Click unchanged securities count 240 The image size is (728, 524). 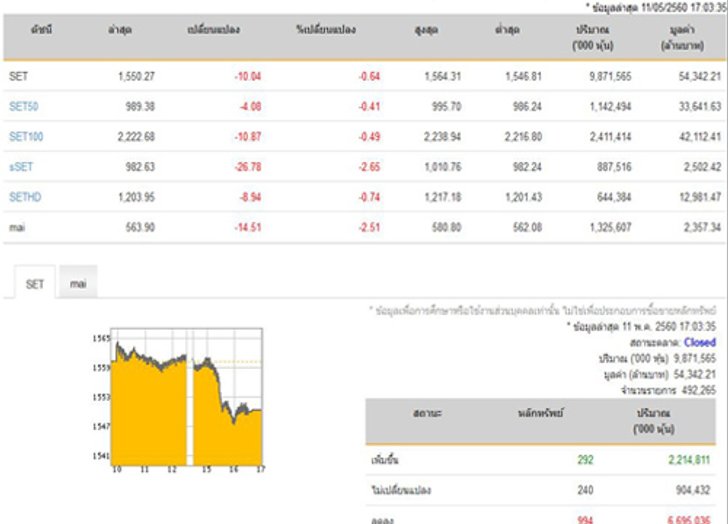[585, 490]
